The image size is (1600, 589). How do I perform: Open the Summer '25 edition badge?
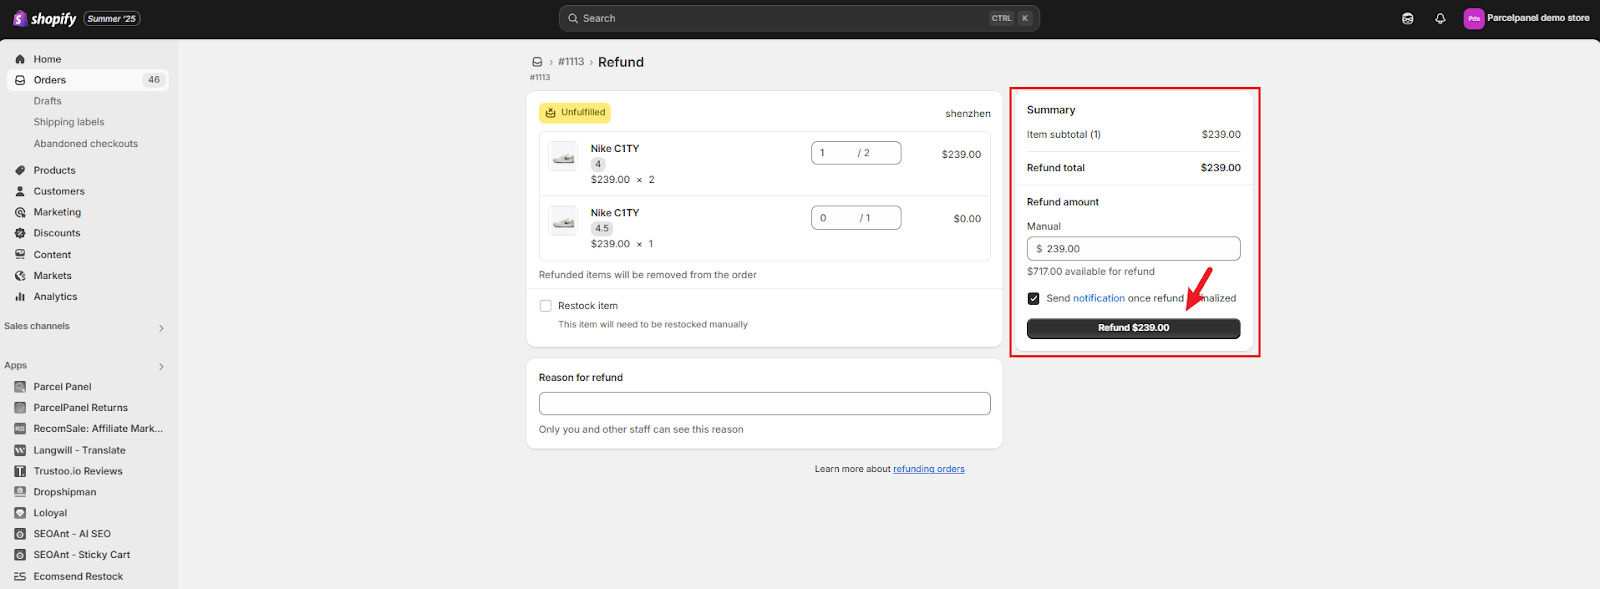(112, 18)
